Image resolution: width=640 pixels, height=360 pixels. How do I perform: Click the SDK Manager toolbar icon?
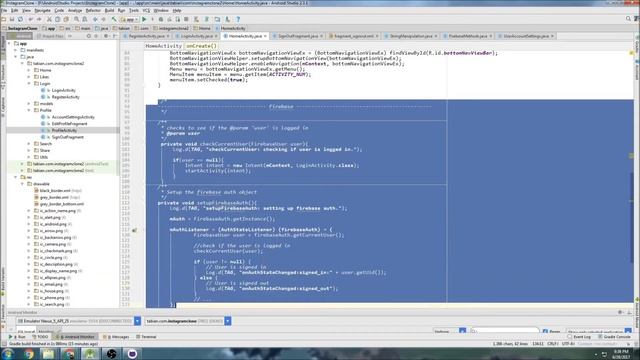click(x=228, y=19)
